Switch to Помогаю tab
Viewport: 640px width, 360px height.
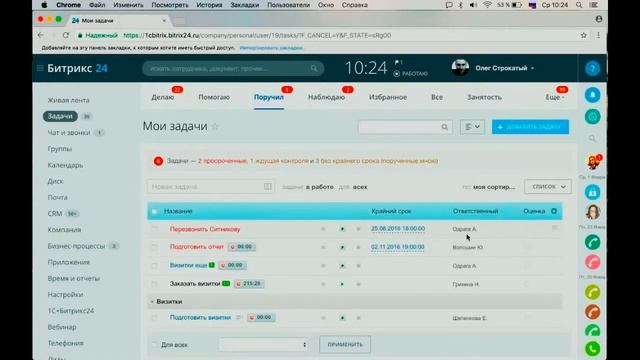pyautogui.click(x=214, y=97)
